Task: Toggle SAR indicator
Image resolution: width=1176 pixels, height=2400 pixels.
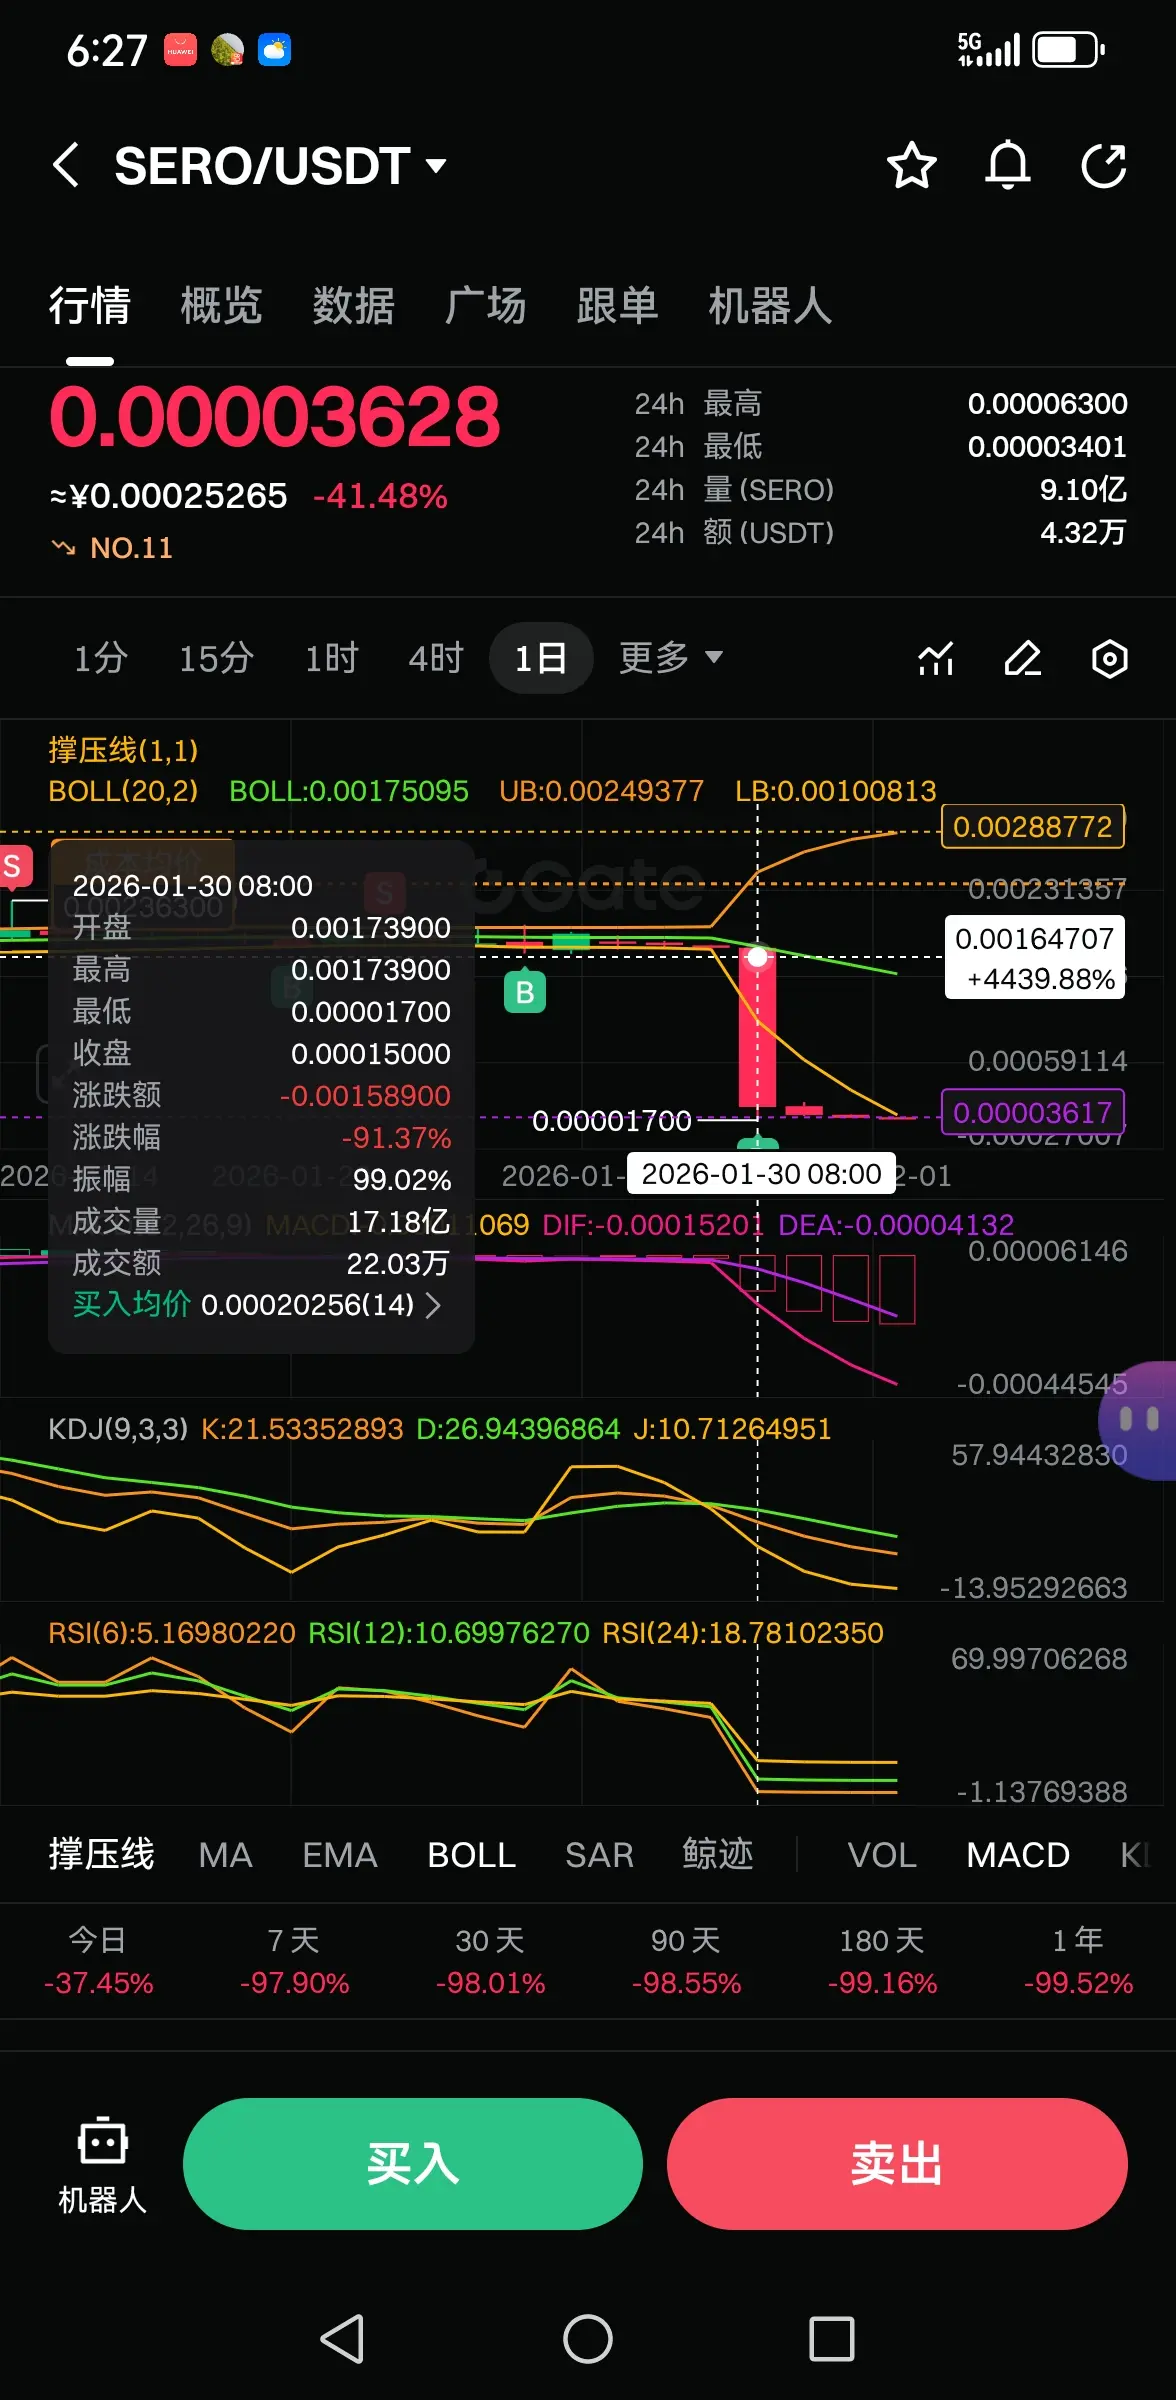Action: point(599,1855)
